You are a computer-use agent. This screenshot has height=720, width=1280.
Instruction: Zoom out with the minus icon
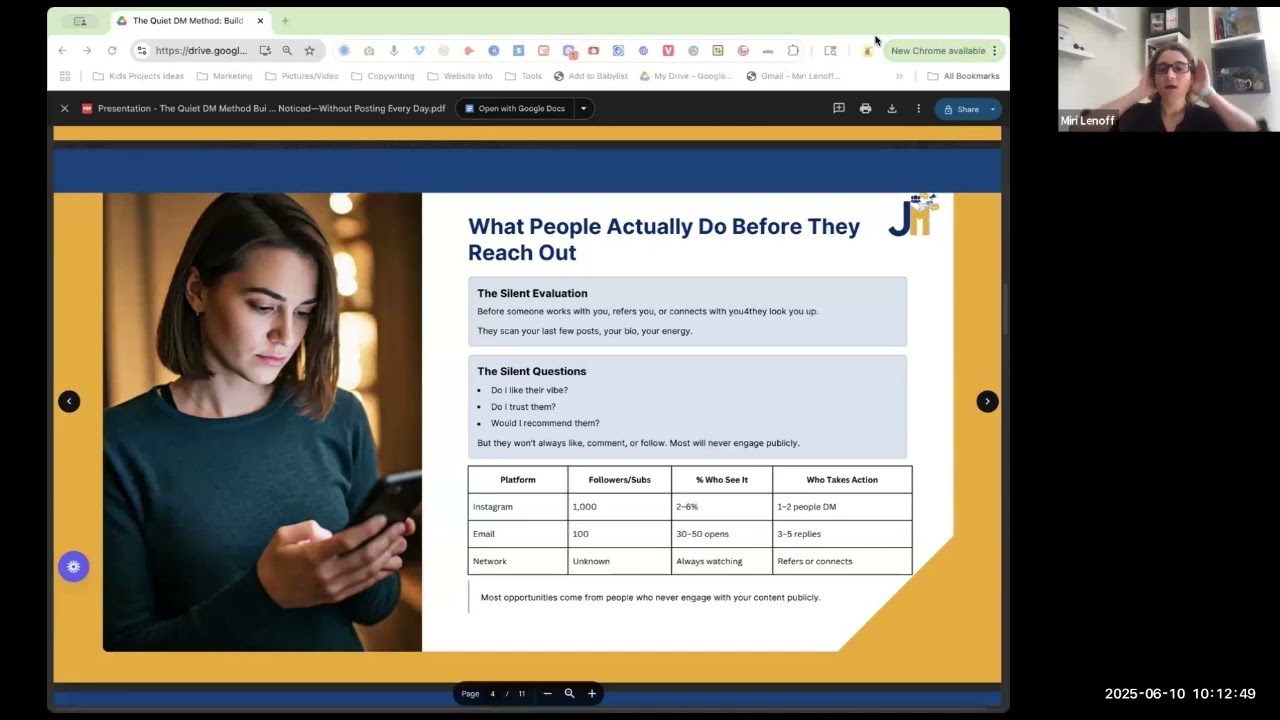547,693
